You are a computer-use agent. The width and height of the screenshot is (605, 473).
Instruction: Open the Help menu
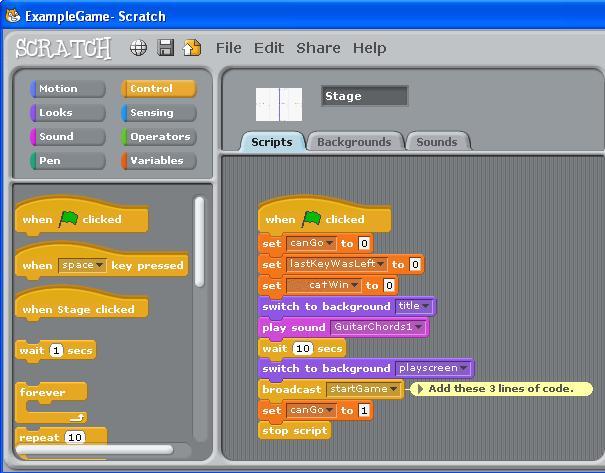point(369,48)
